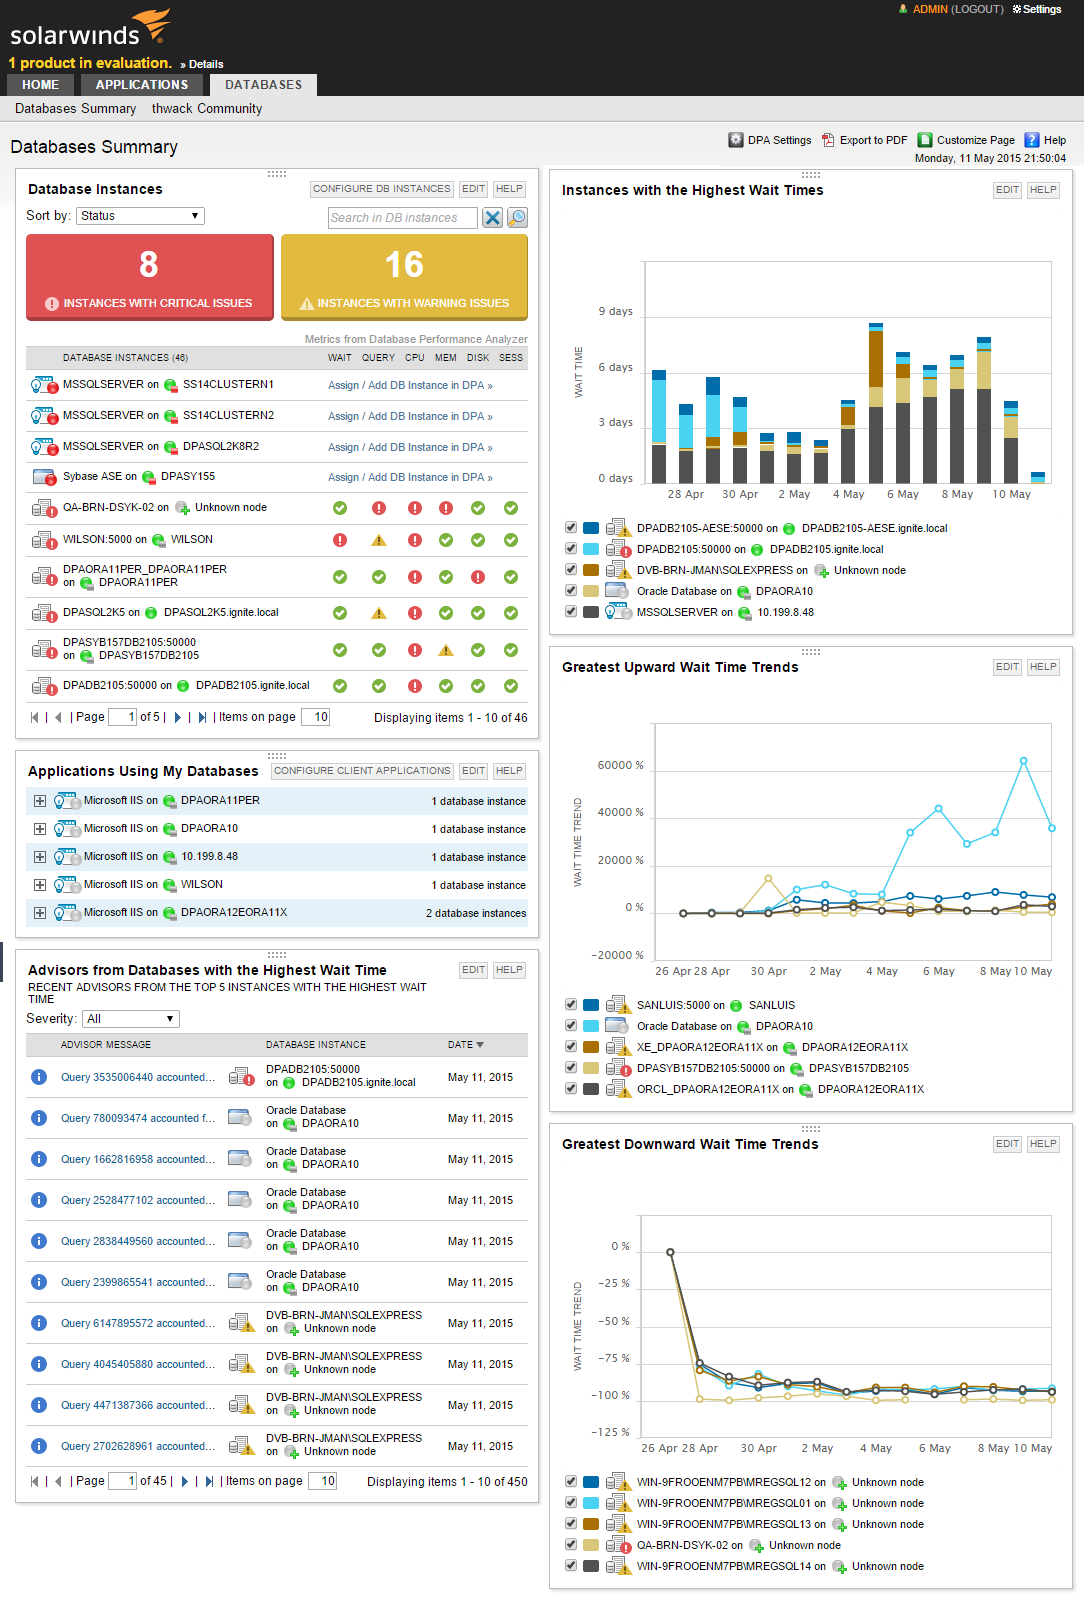
Task: Open the Customize Page icon
Action: [925, 140]
